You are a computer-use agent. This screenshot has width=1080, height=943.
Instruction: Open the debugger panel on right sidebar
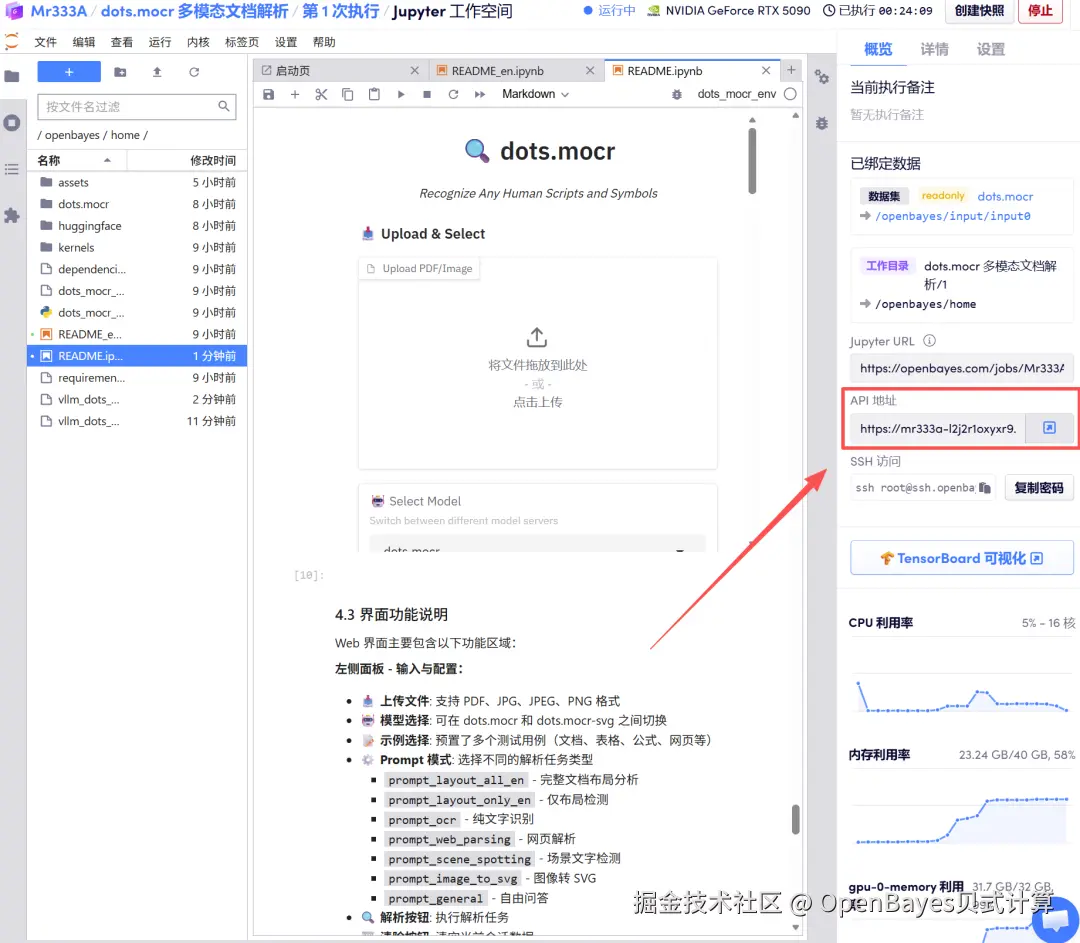tap(822, 124)
